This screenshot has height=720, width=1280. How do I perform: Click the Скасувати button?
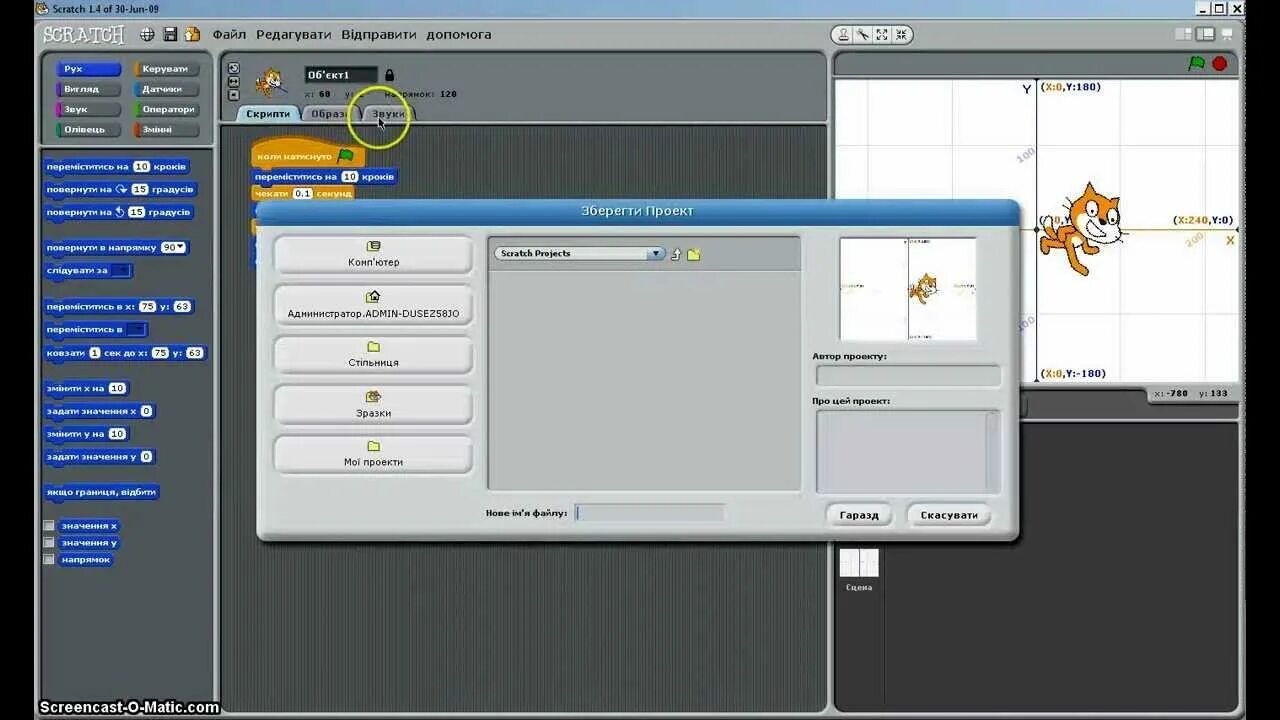(949, 515)
